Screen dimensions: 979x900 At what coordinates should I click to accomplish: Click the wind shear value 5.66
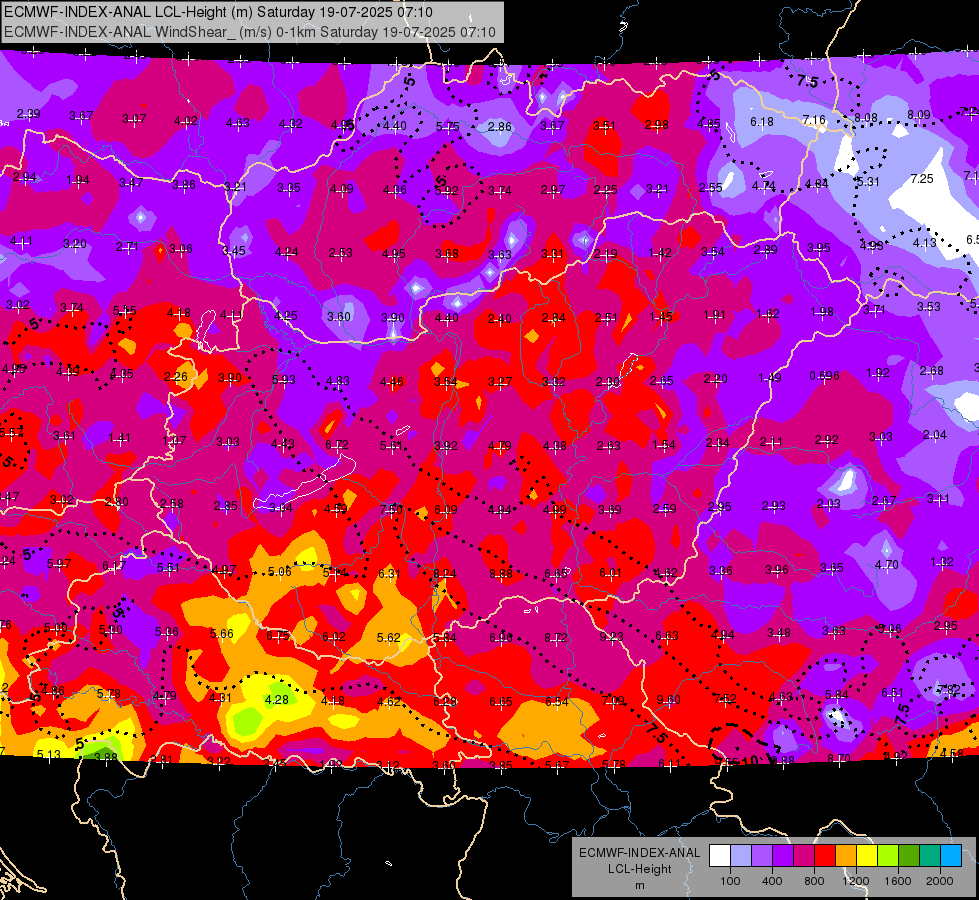[x=222, y=633]
